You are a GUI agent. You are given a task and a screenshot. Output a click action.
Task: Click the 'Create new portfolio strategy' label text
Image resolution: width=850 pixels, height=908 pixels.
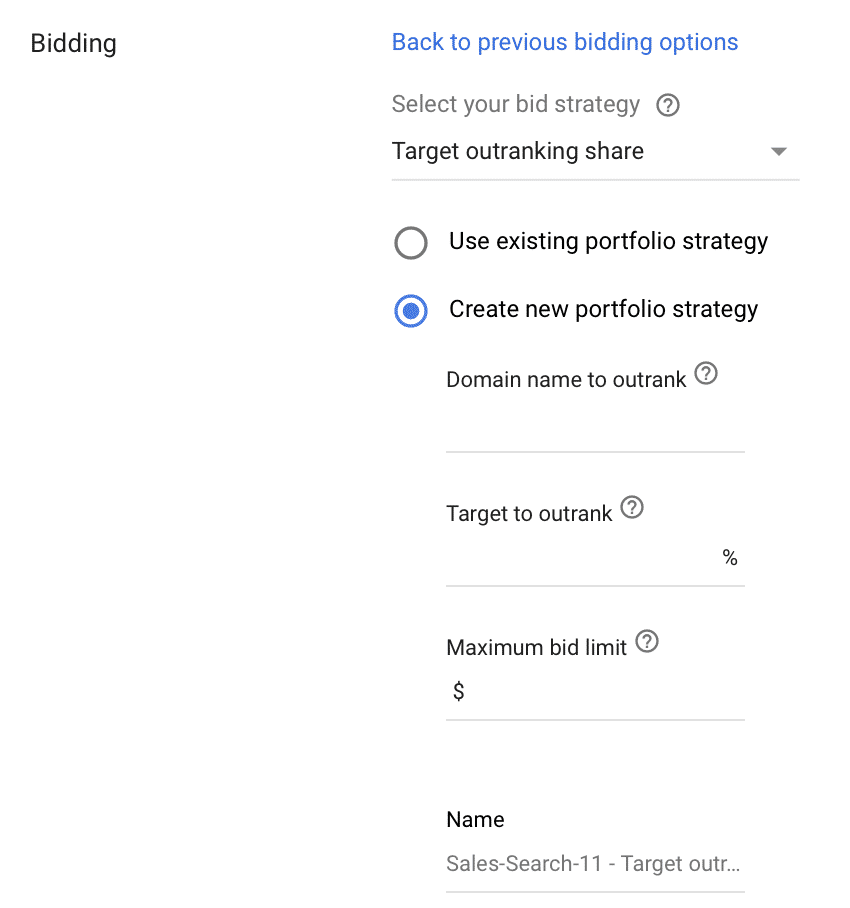[603, 309]
